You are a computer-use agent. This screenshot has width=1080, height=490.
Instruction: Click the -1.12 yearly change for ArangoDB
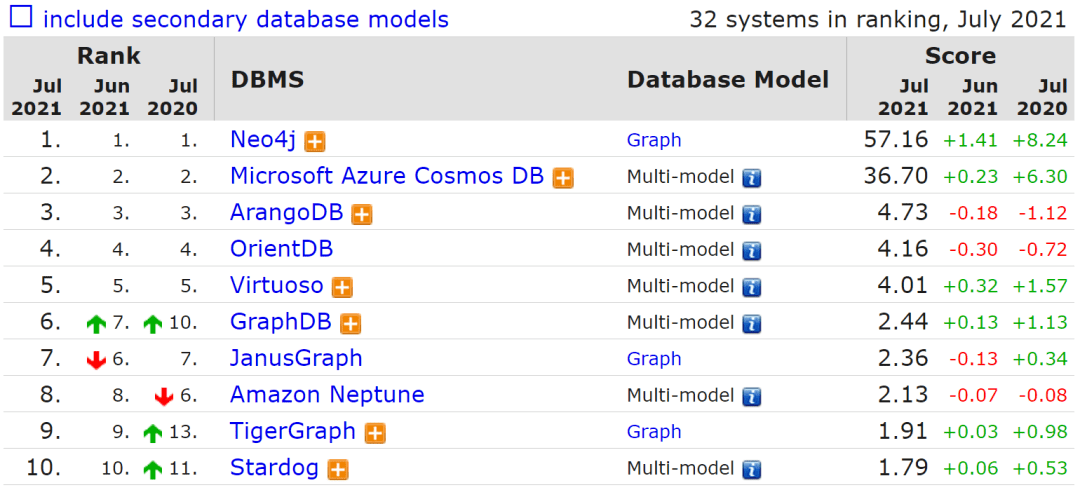(x=1043, y=214)
